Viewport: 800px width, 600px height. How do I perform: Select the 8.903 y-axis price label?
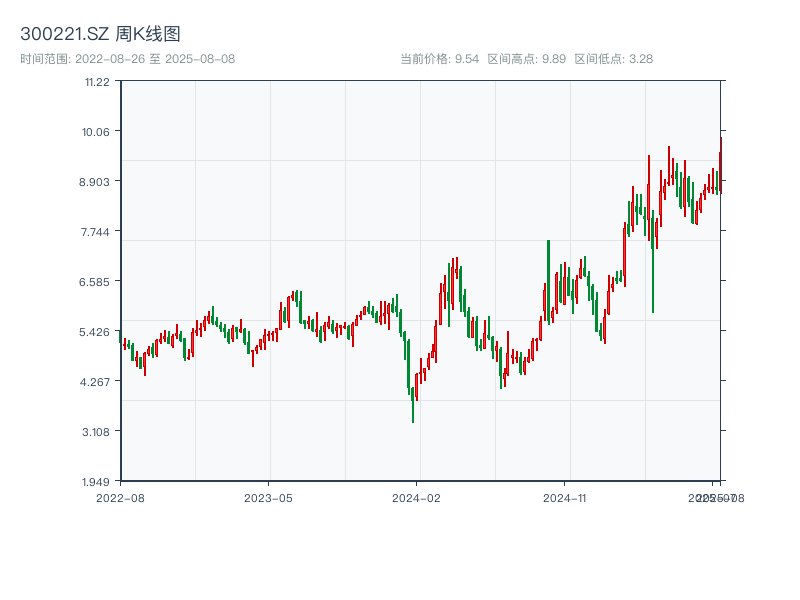pyautogui.click(x=95, y=182)
